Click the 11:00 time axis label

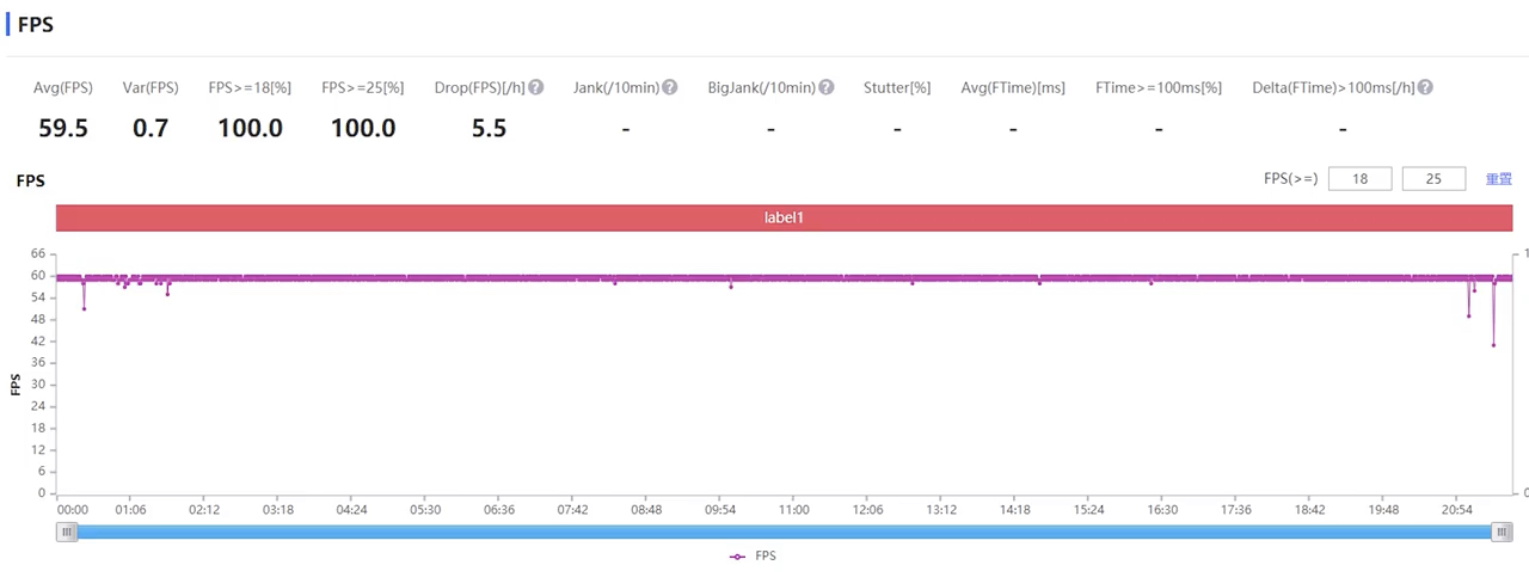[x=794, y=510]
